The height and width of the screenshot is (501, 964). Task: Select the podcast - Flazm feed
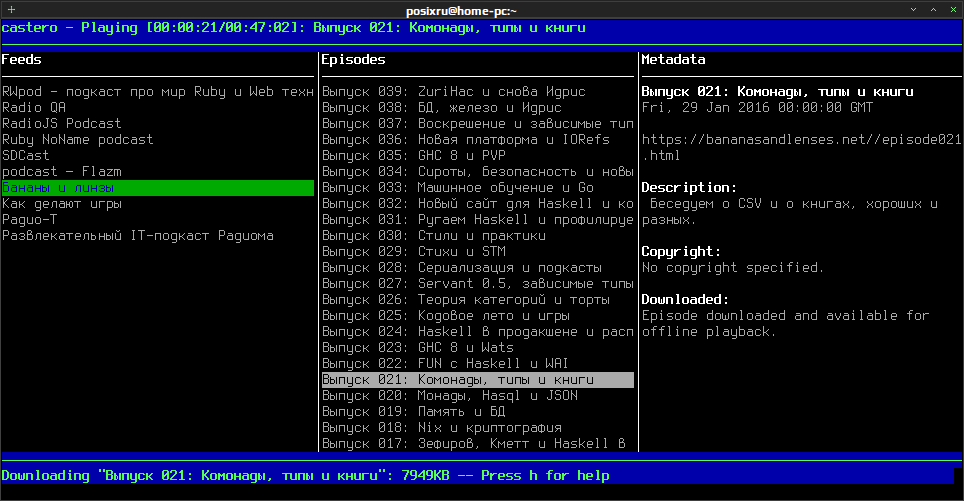pos(61,172)
